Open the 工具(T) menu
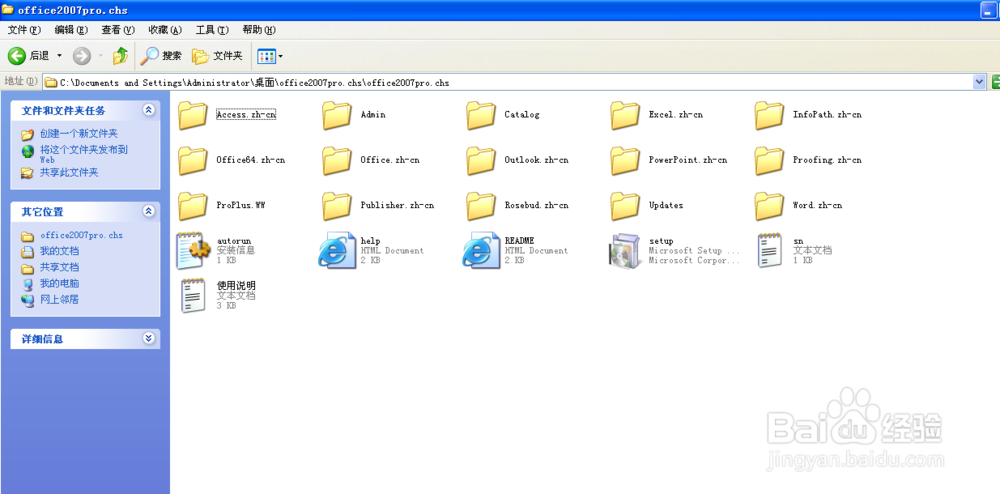The height and width of the screenshot is (494, 1000). coord(212,30)
